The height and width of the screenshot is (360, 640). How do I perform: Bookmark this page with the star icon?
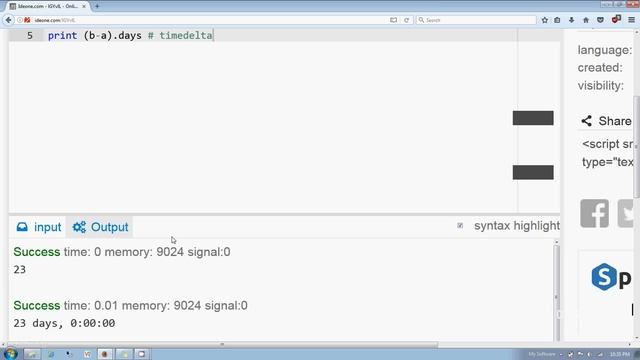tap(544, 20)
